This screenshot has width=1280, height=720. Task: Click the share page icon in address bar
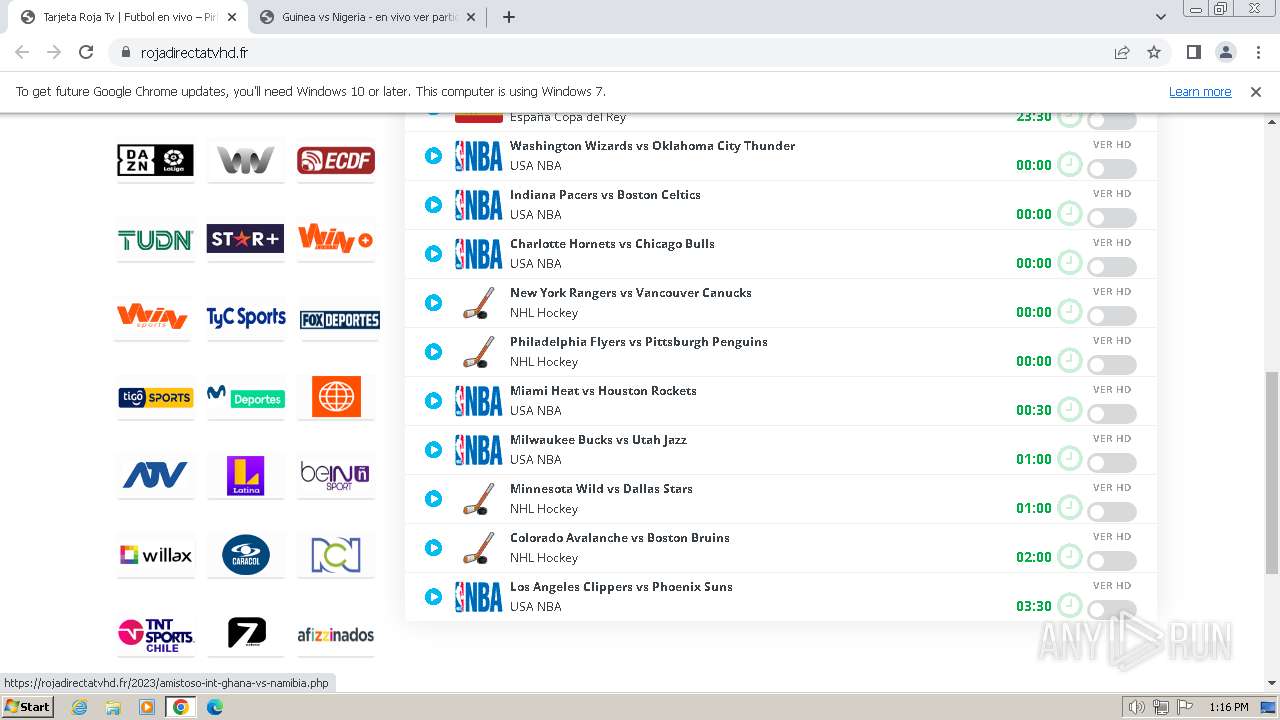(x=1122, y=52)
